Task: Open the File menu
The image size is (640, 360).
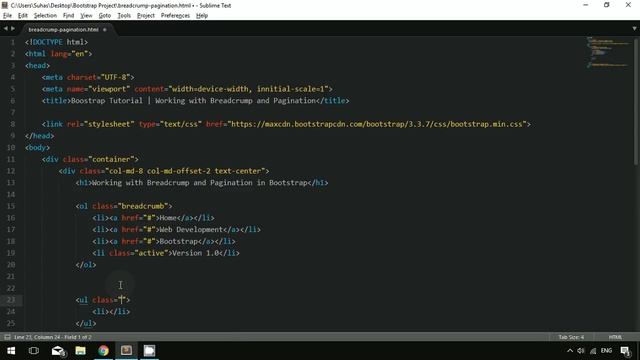Action: click(7, 16)
